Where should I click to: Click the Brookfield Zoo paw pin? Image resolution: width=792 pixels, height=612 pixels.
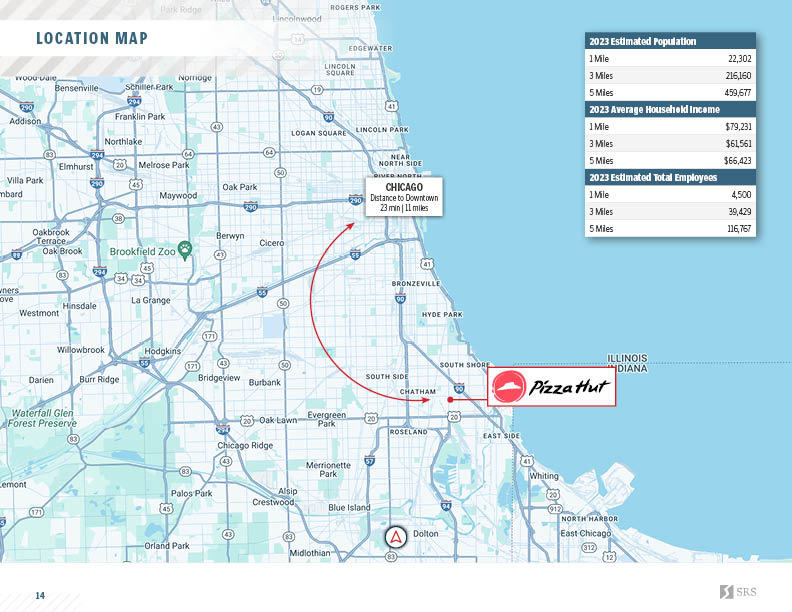185,250
